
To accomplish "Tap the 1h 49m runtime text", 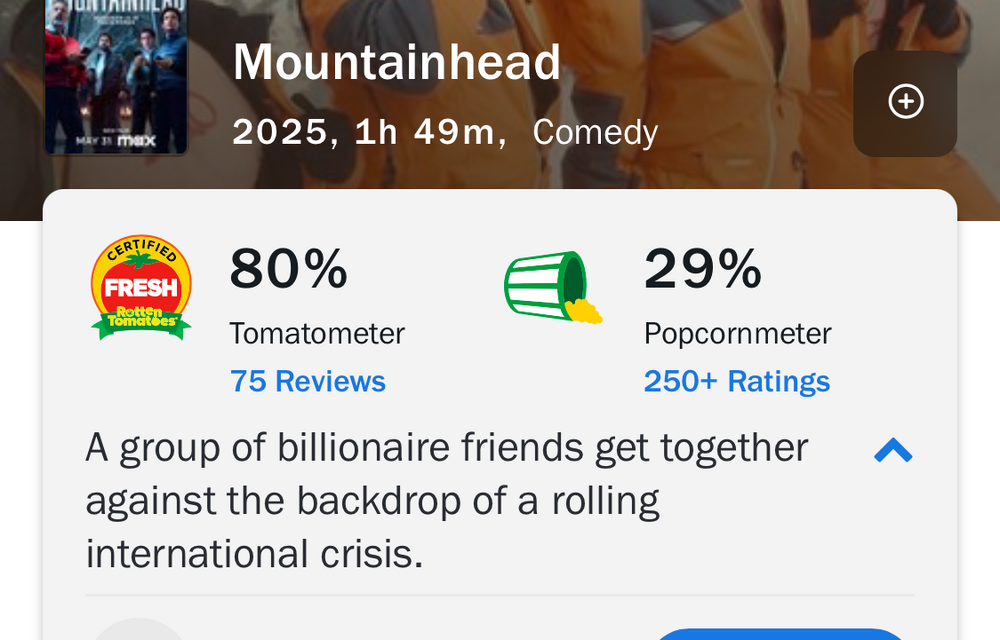I will click(x=425, y=132).
